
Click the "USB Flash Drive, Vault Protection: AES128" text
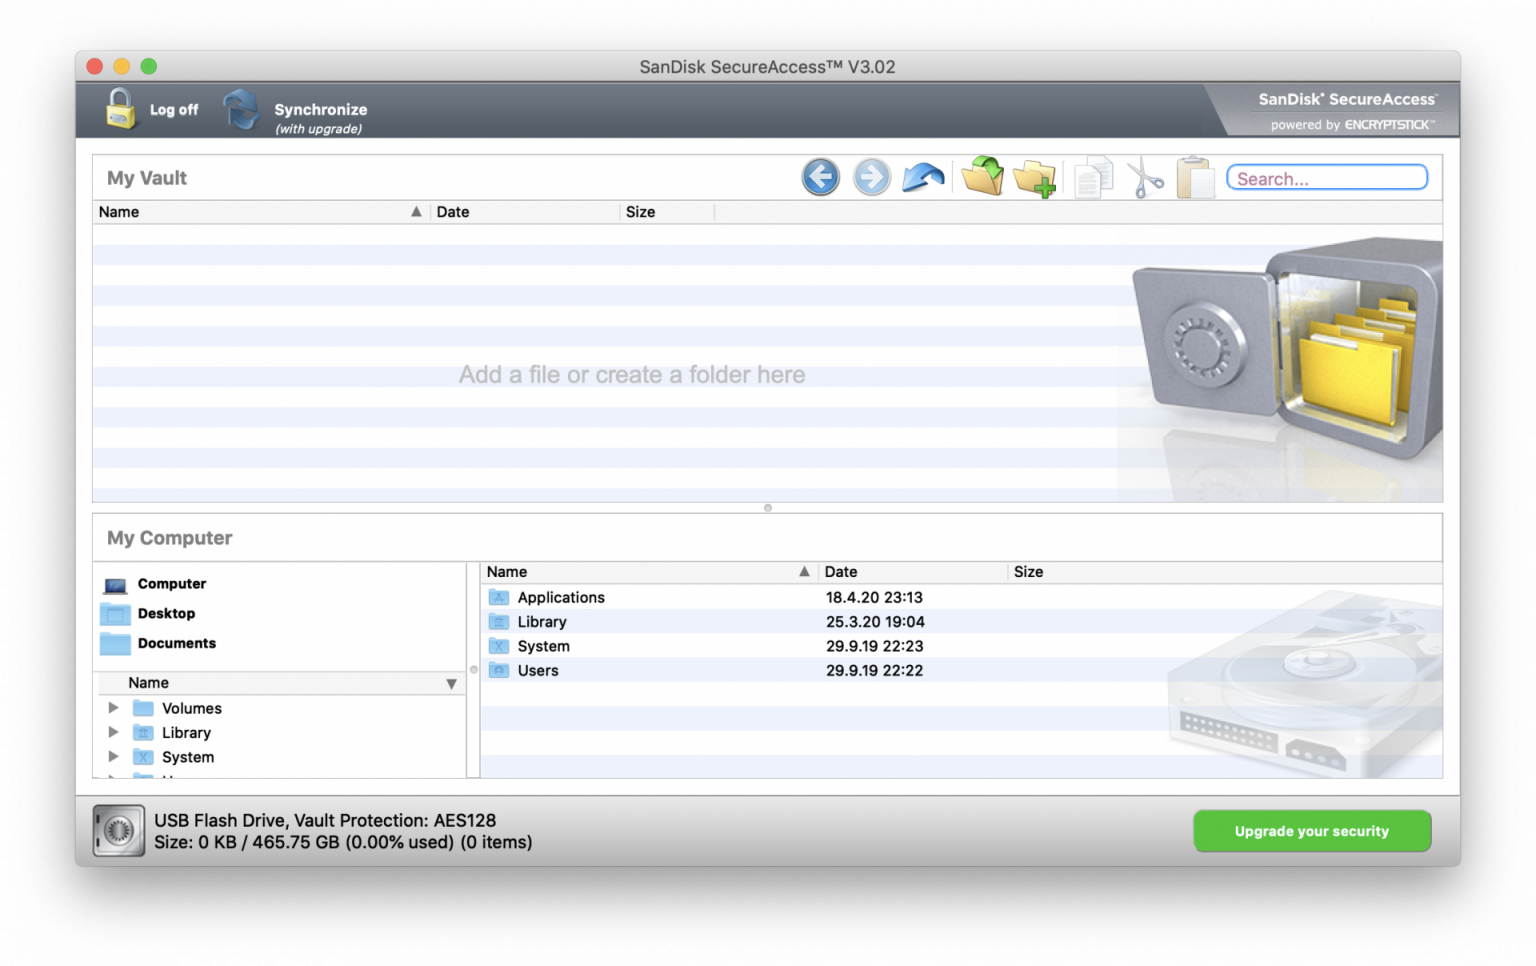pyautogui.click(x=325, y=820)
